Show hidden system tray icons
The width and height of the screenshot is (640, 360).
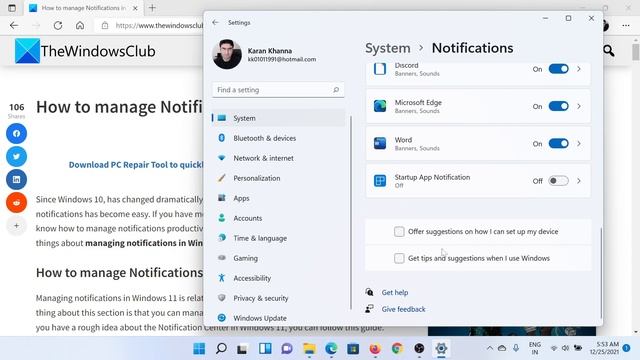pyautogui.click(x=489, y=348)
